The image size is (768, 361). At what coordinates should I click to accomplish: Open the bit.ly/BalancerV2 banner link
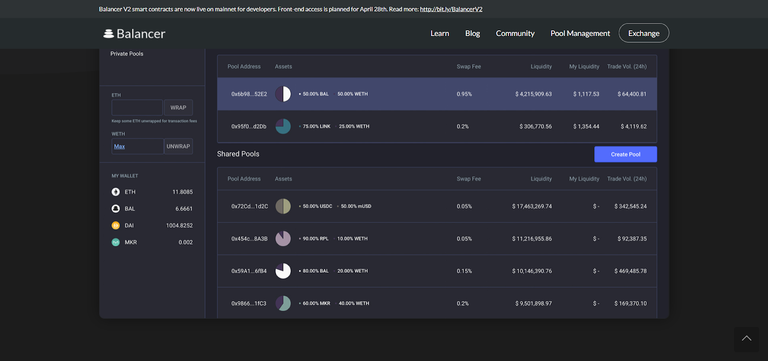[x=451, y=9]
